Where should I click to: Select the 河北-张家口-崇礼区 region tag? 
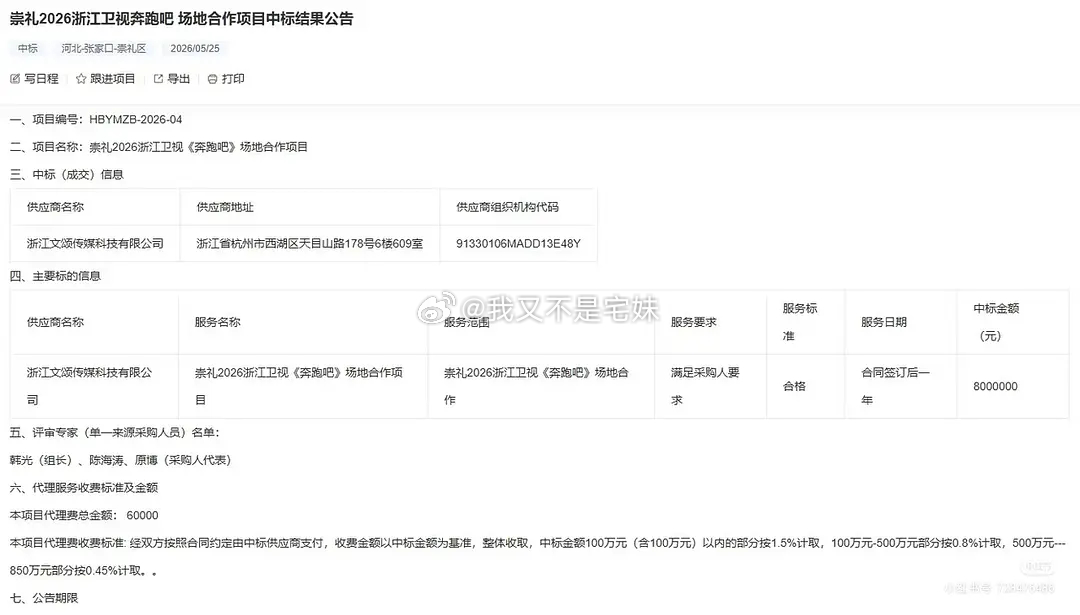pyautogui.click(x=103, y=48)
